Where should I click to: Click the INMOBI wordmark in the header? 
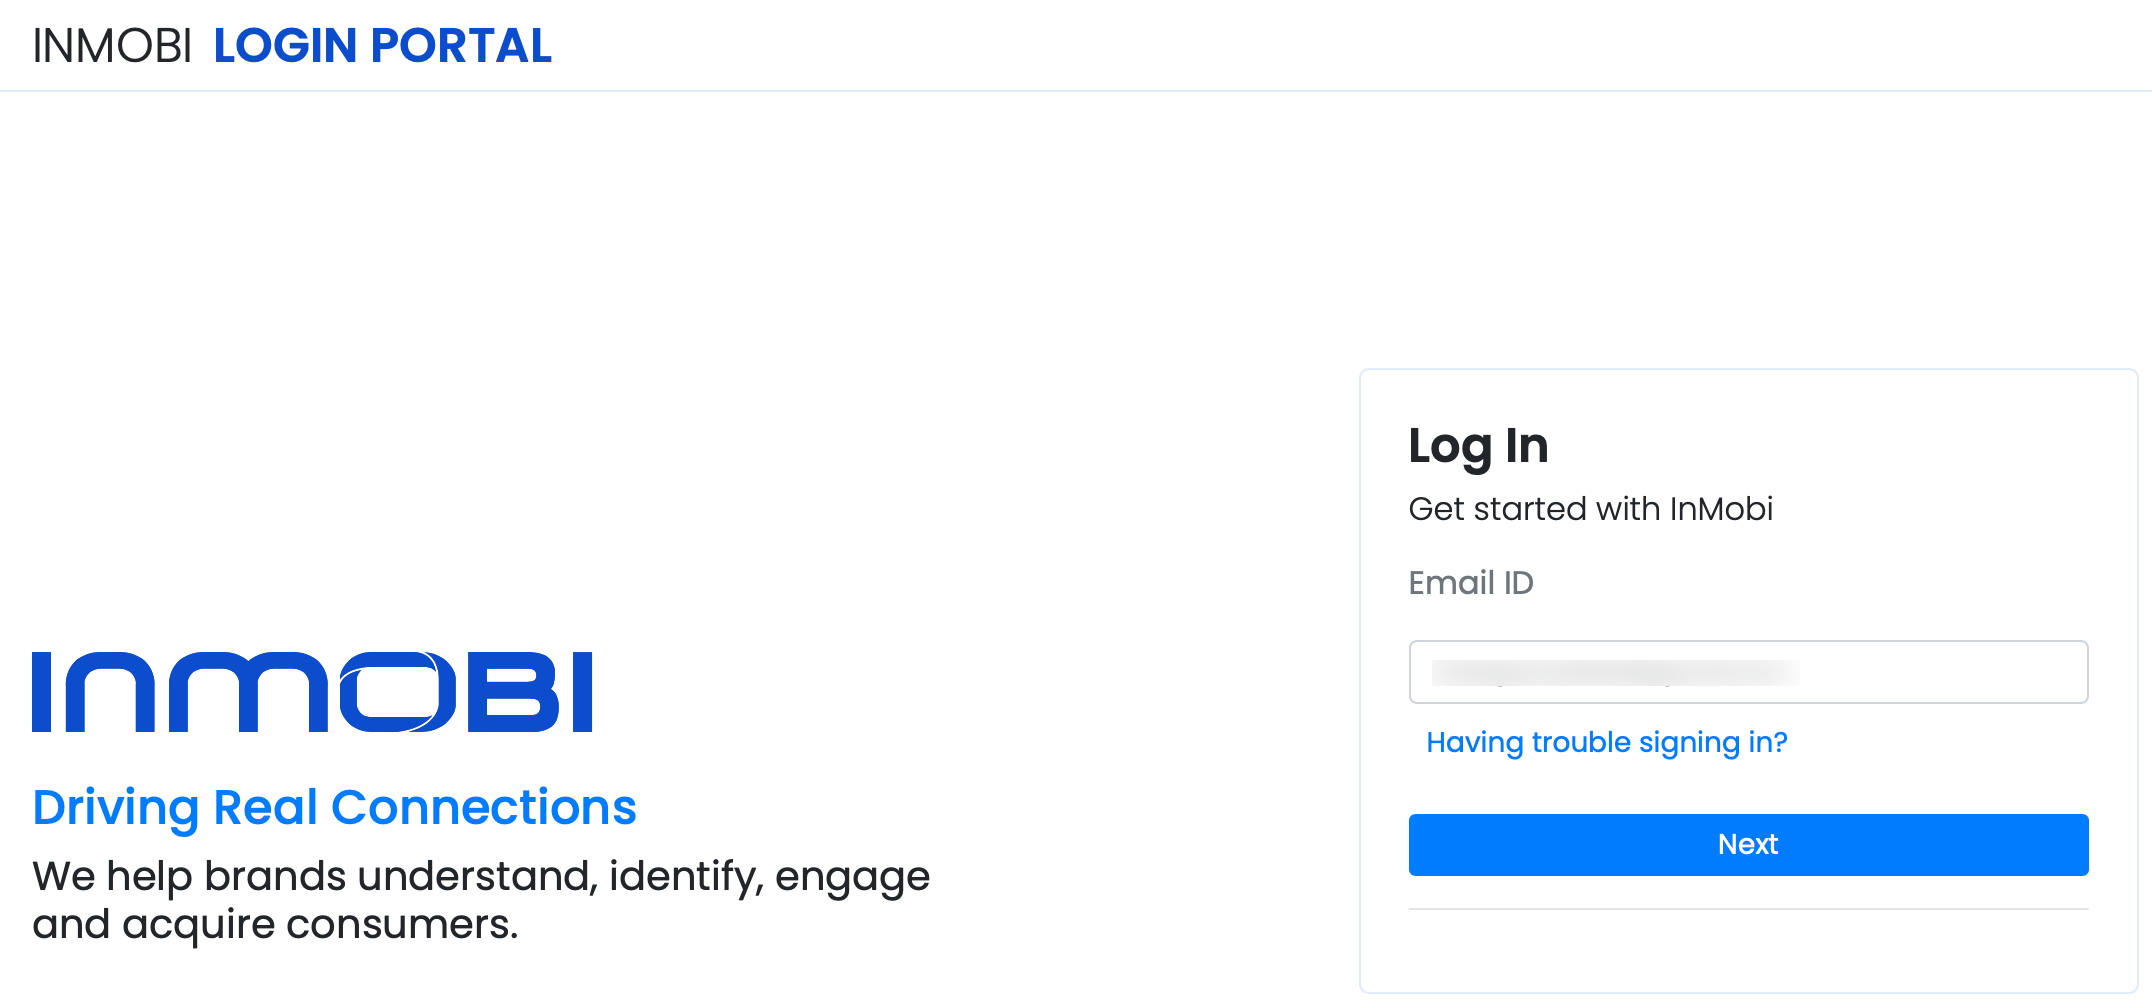112,46
